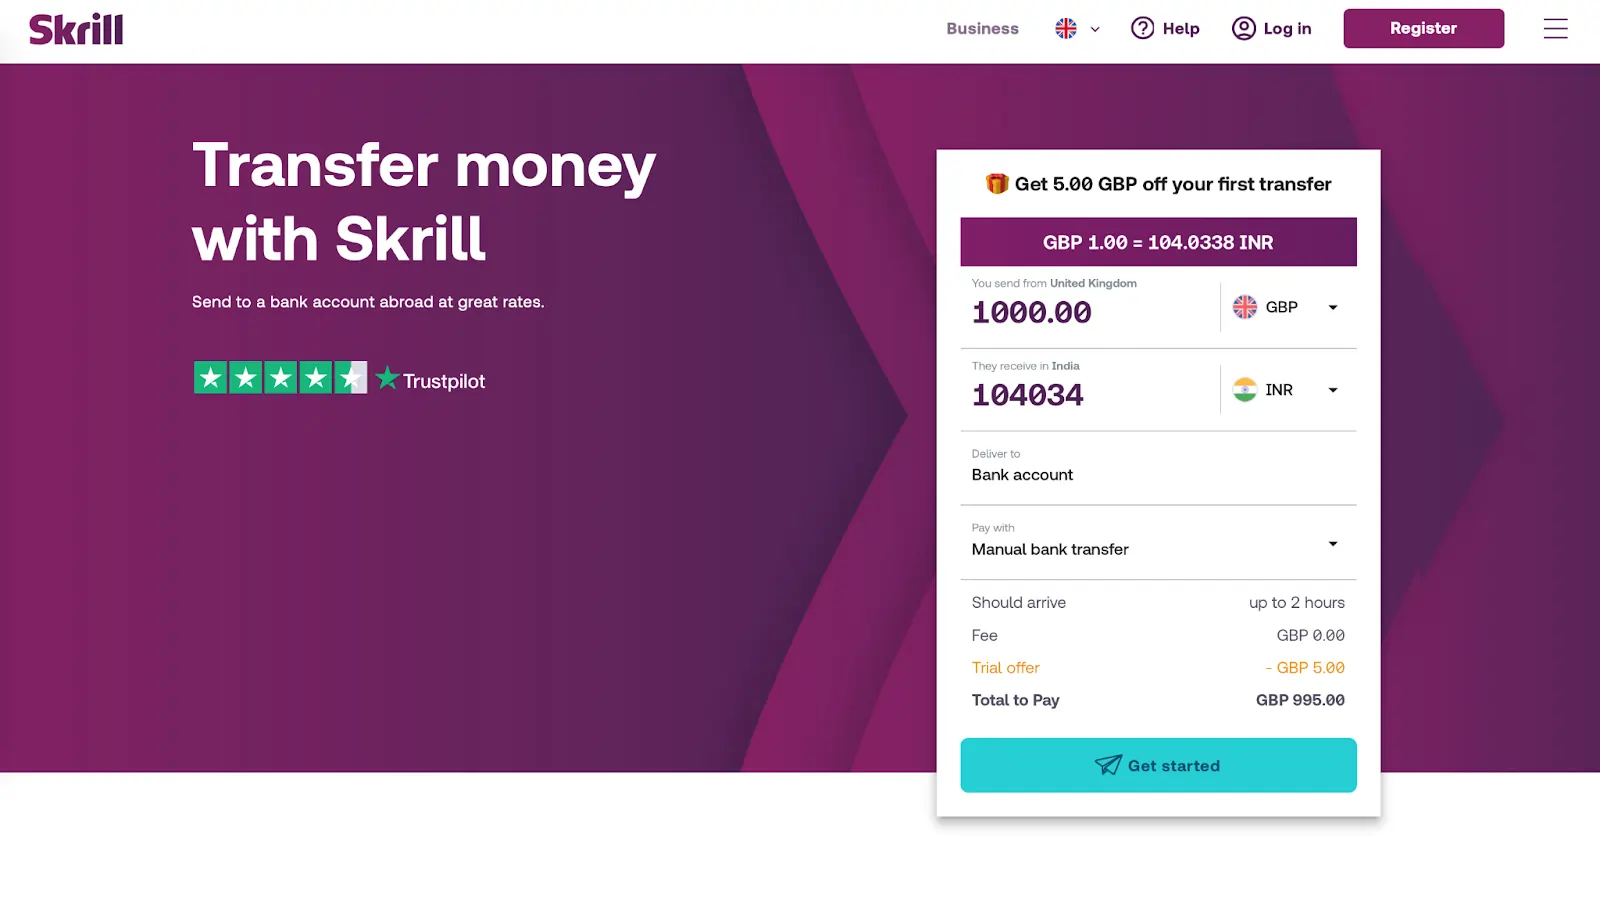Expand the Pay with Manual bank transfer dropdown
Image resolution: width=1600 pixels, height=905 pixels.
tap(1158, 542)
